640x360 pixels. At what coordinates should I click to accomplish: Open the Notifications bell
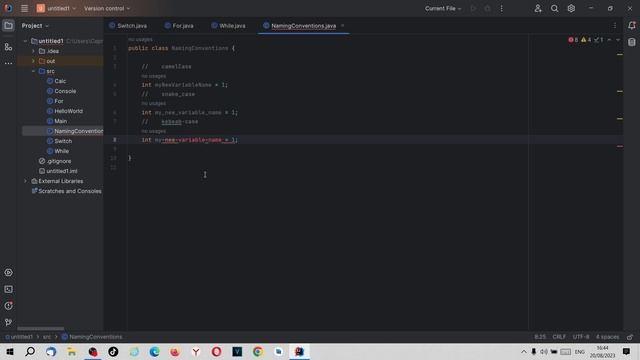pos(632,25)
